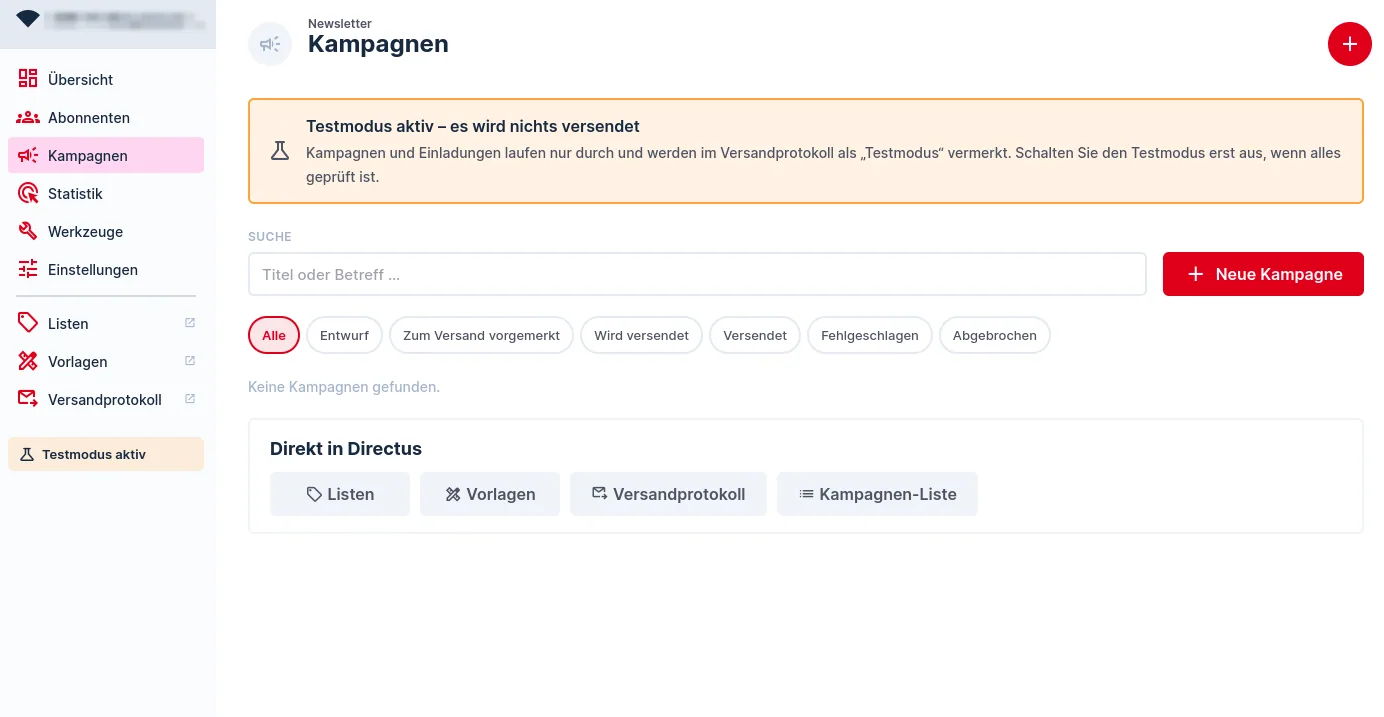Filter by Versendet status
This screenshot has width=1384, height=717.
(755, 335)
